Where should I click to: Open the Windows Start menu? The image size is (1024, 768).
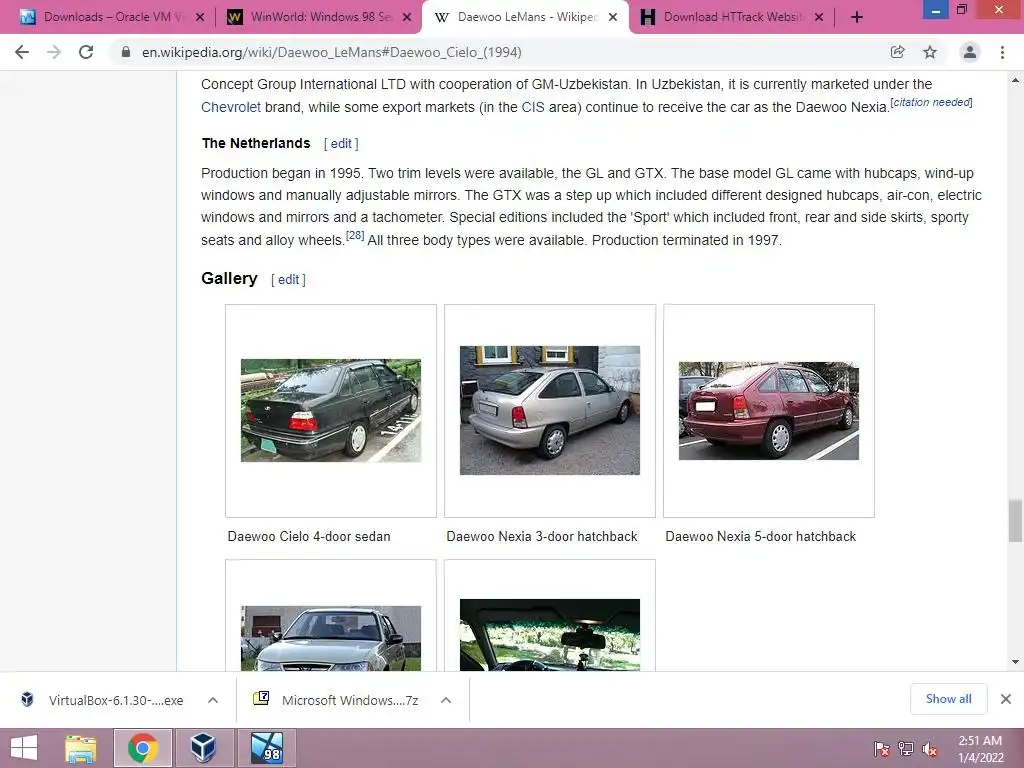tap(25, 748)
